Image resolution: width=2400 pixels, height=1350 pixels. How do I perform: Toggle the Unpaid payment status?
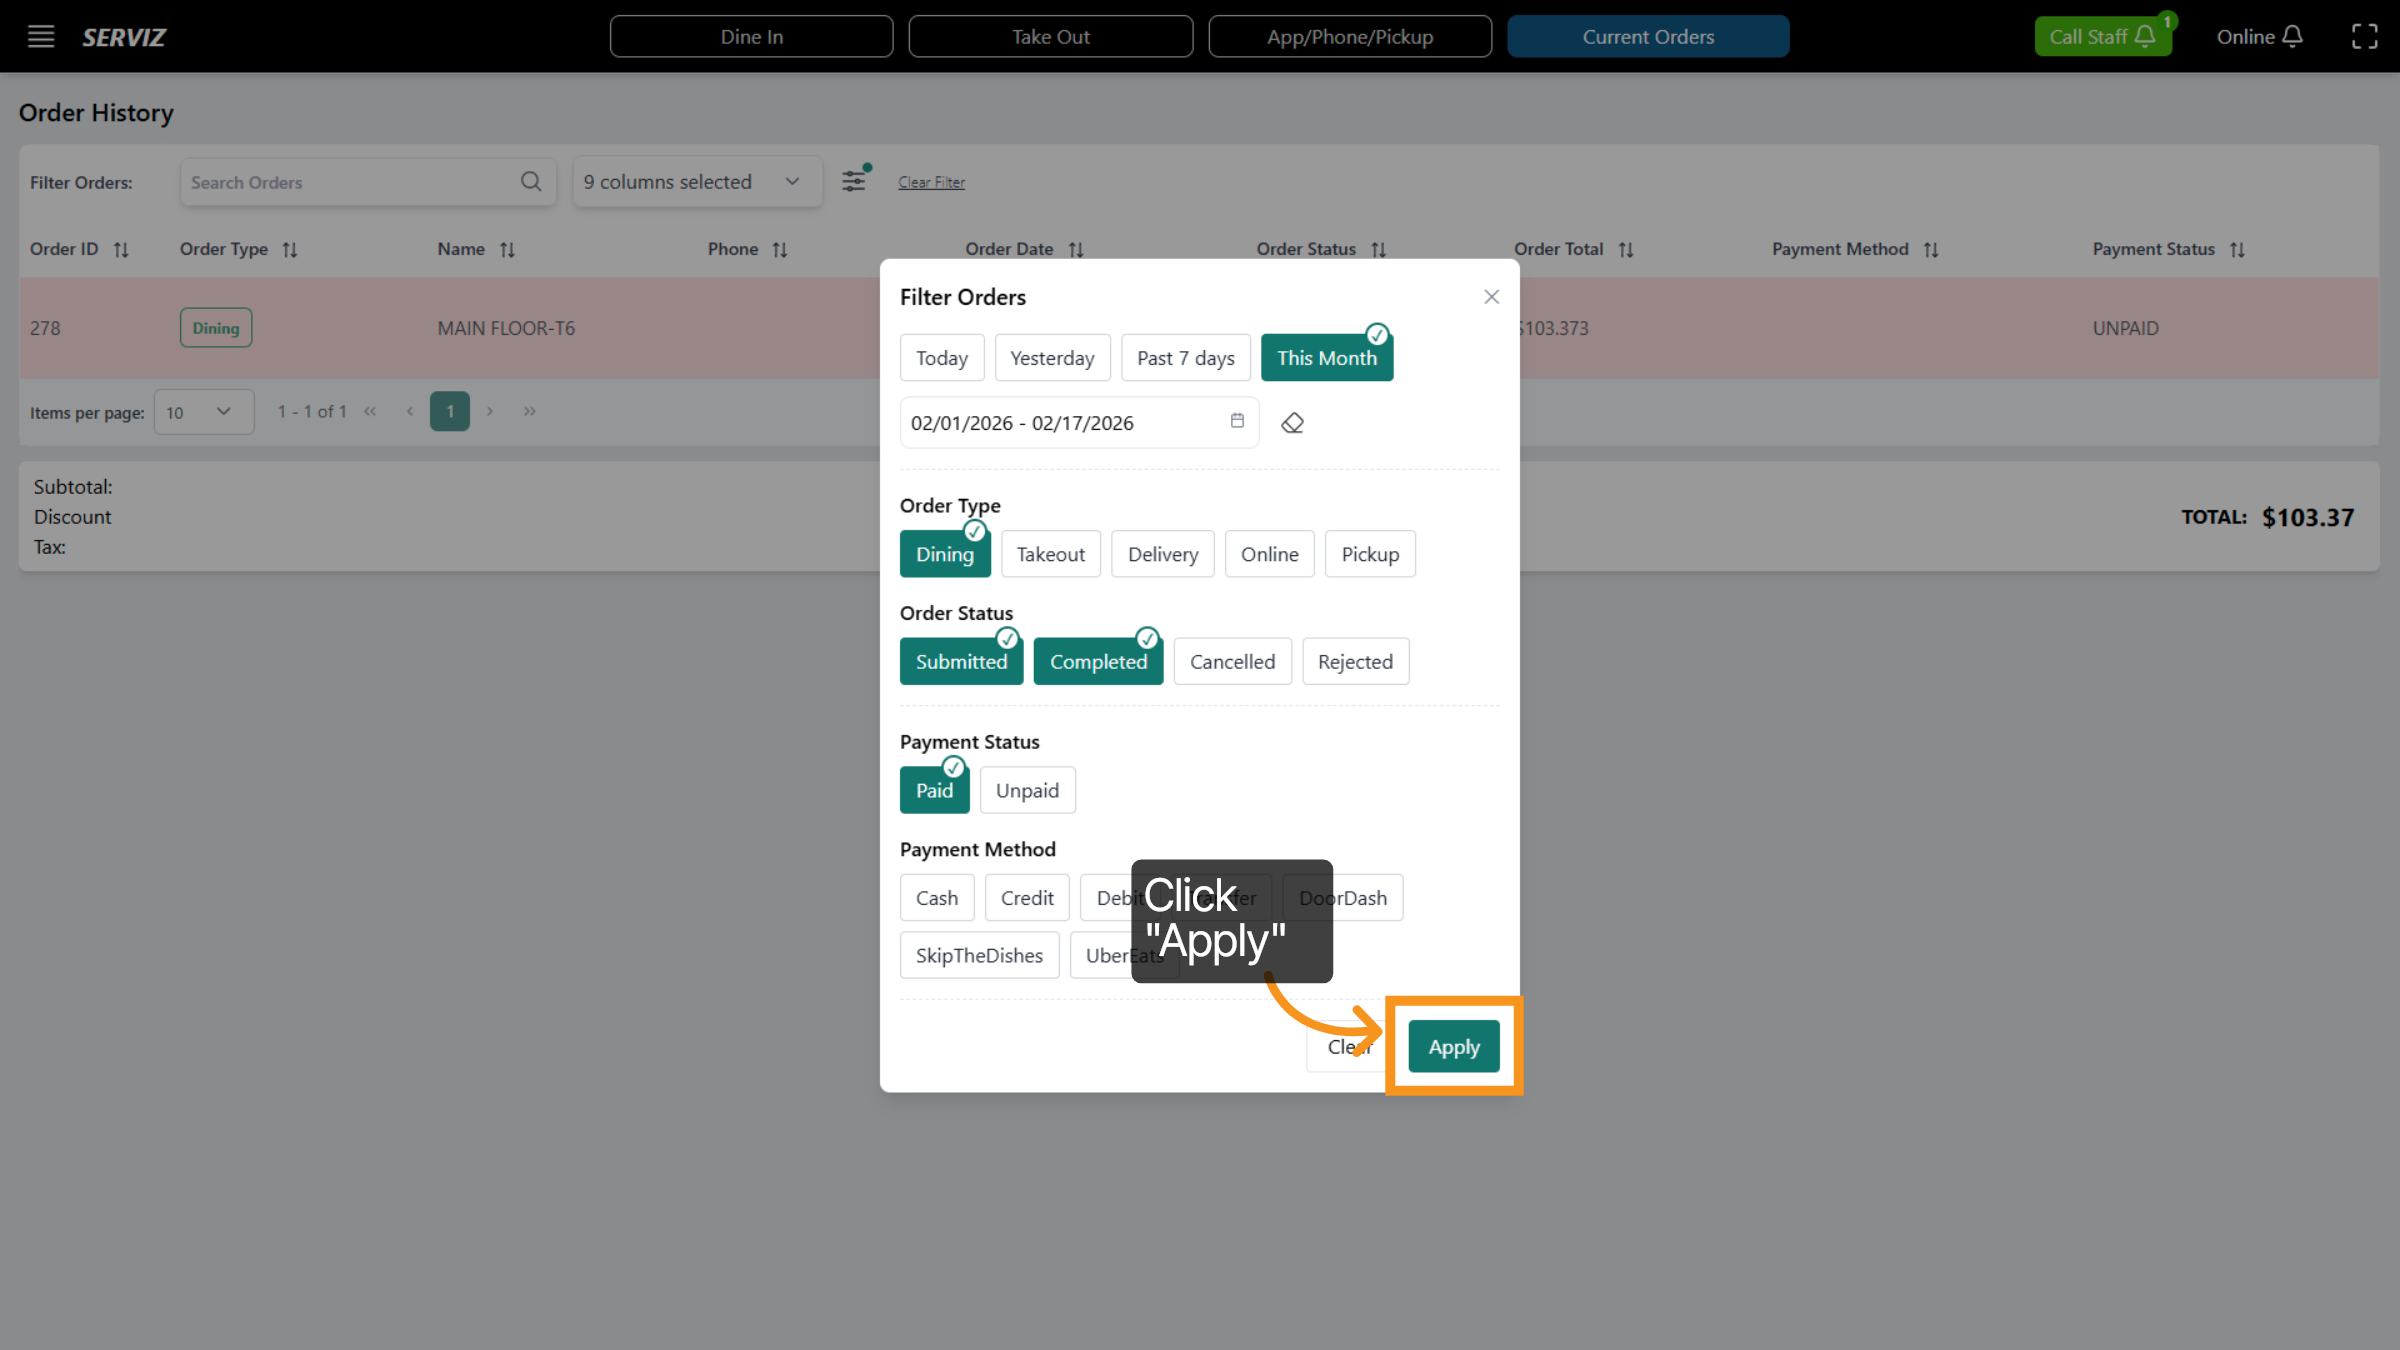pos(1027,791)
